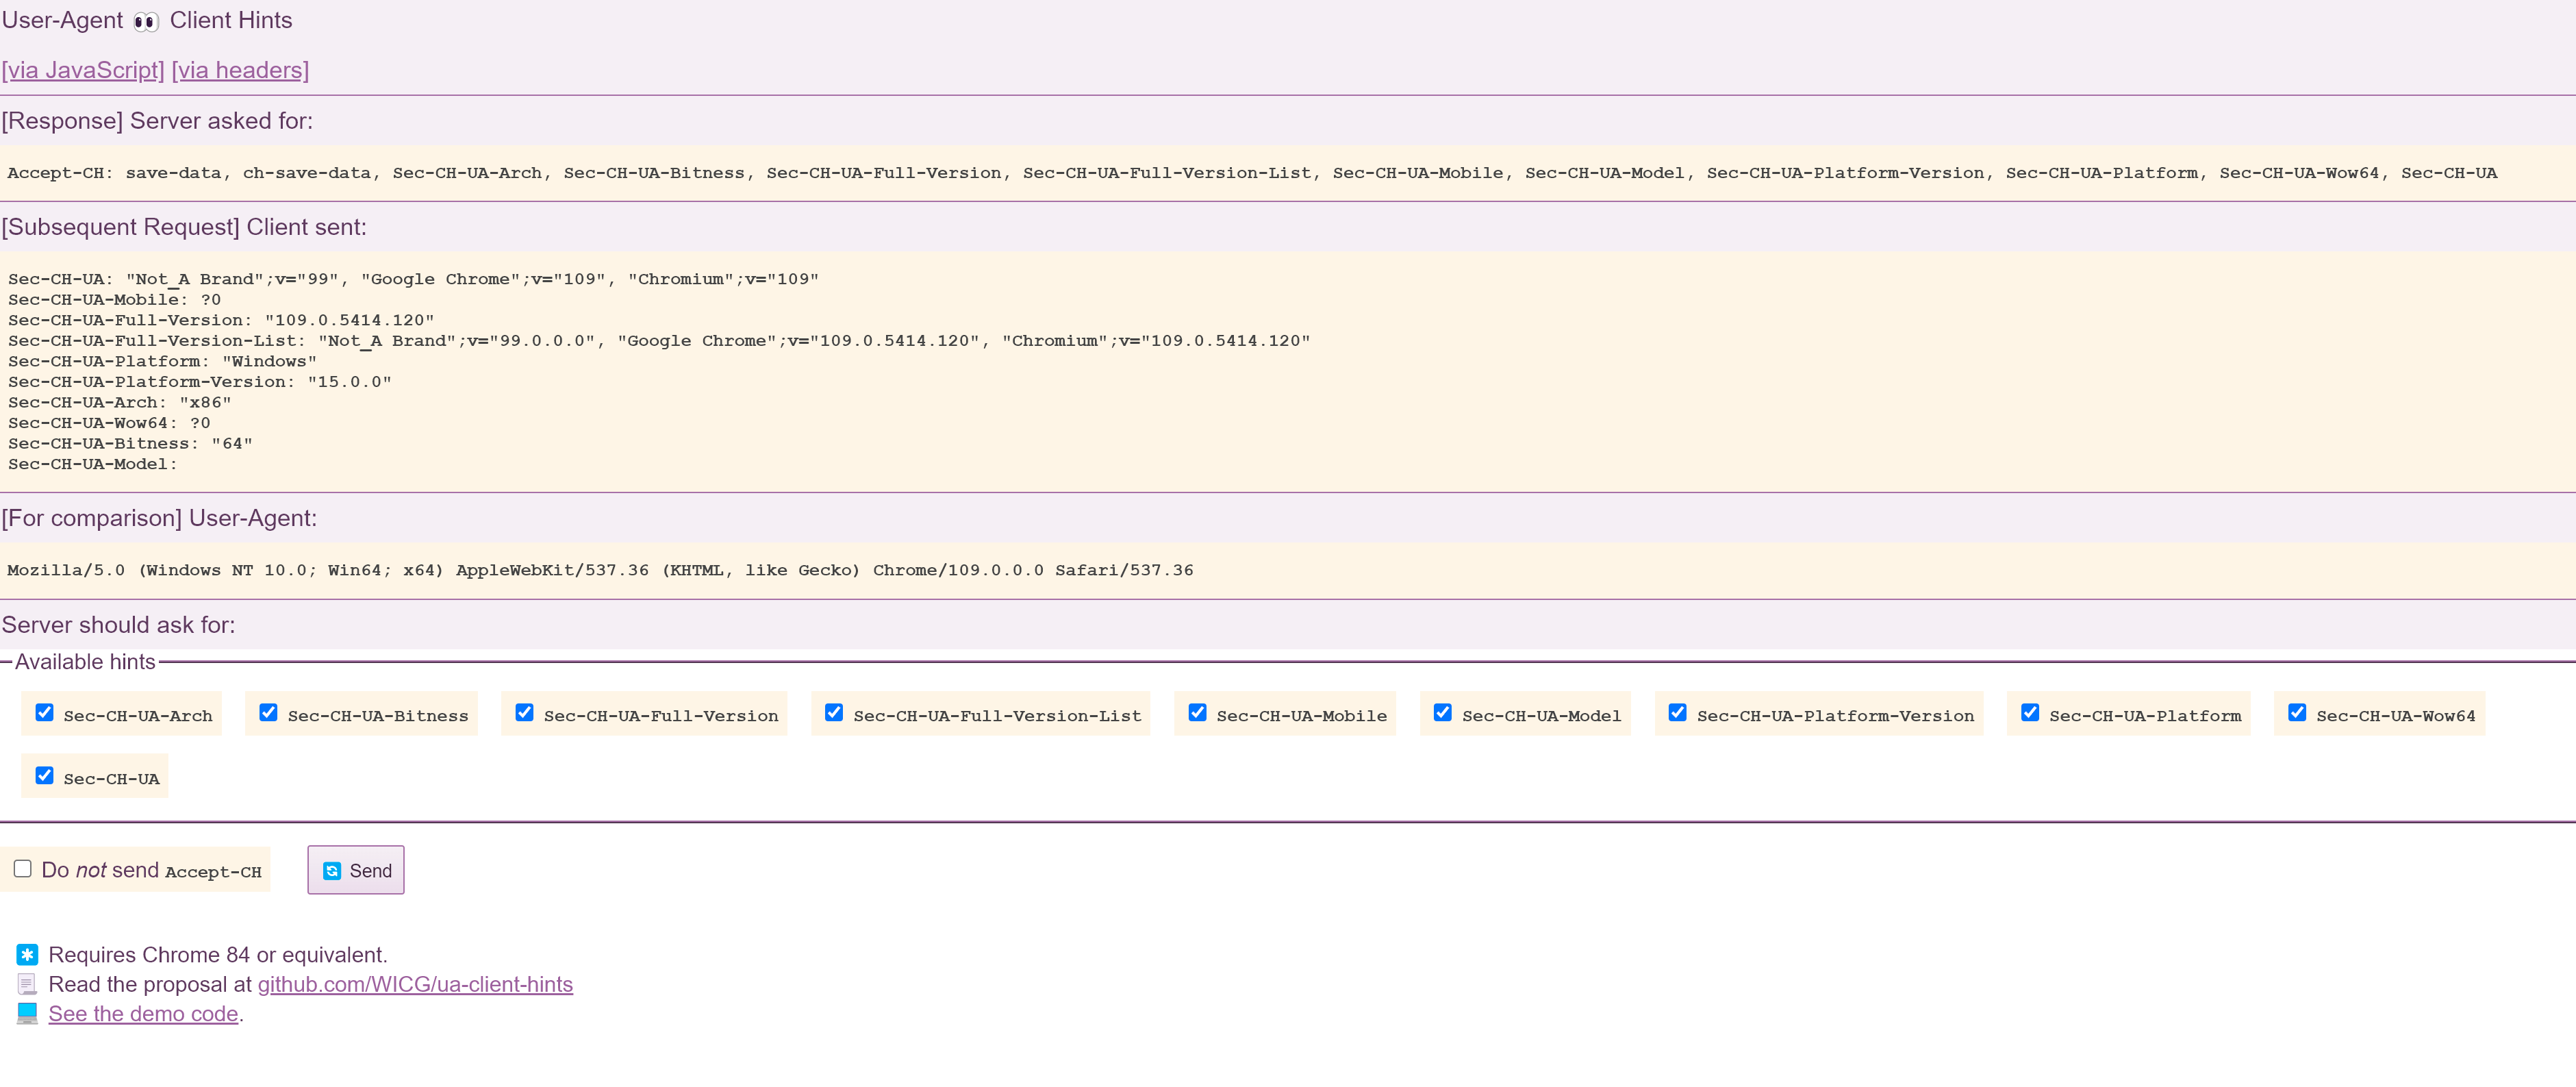
Task: Click the document icon beside the proposal text
Action: (x=26, y=984)
